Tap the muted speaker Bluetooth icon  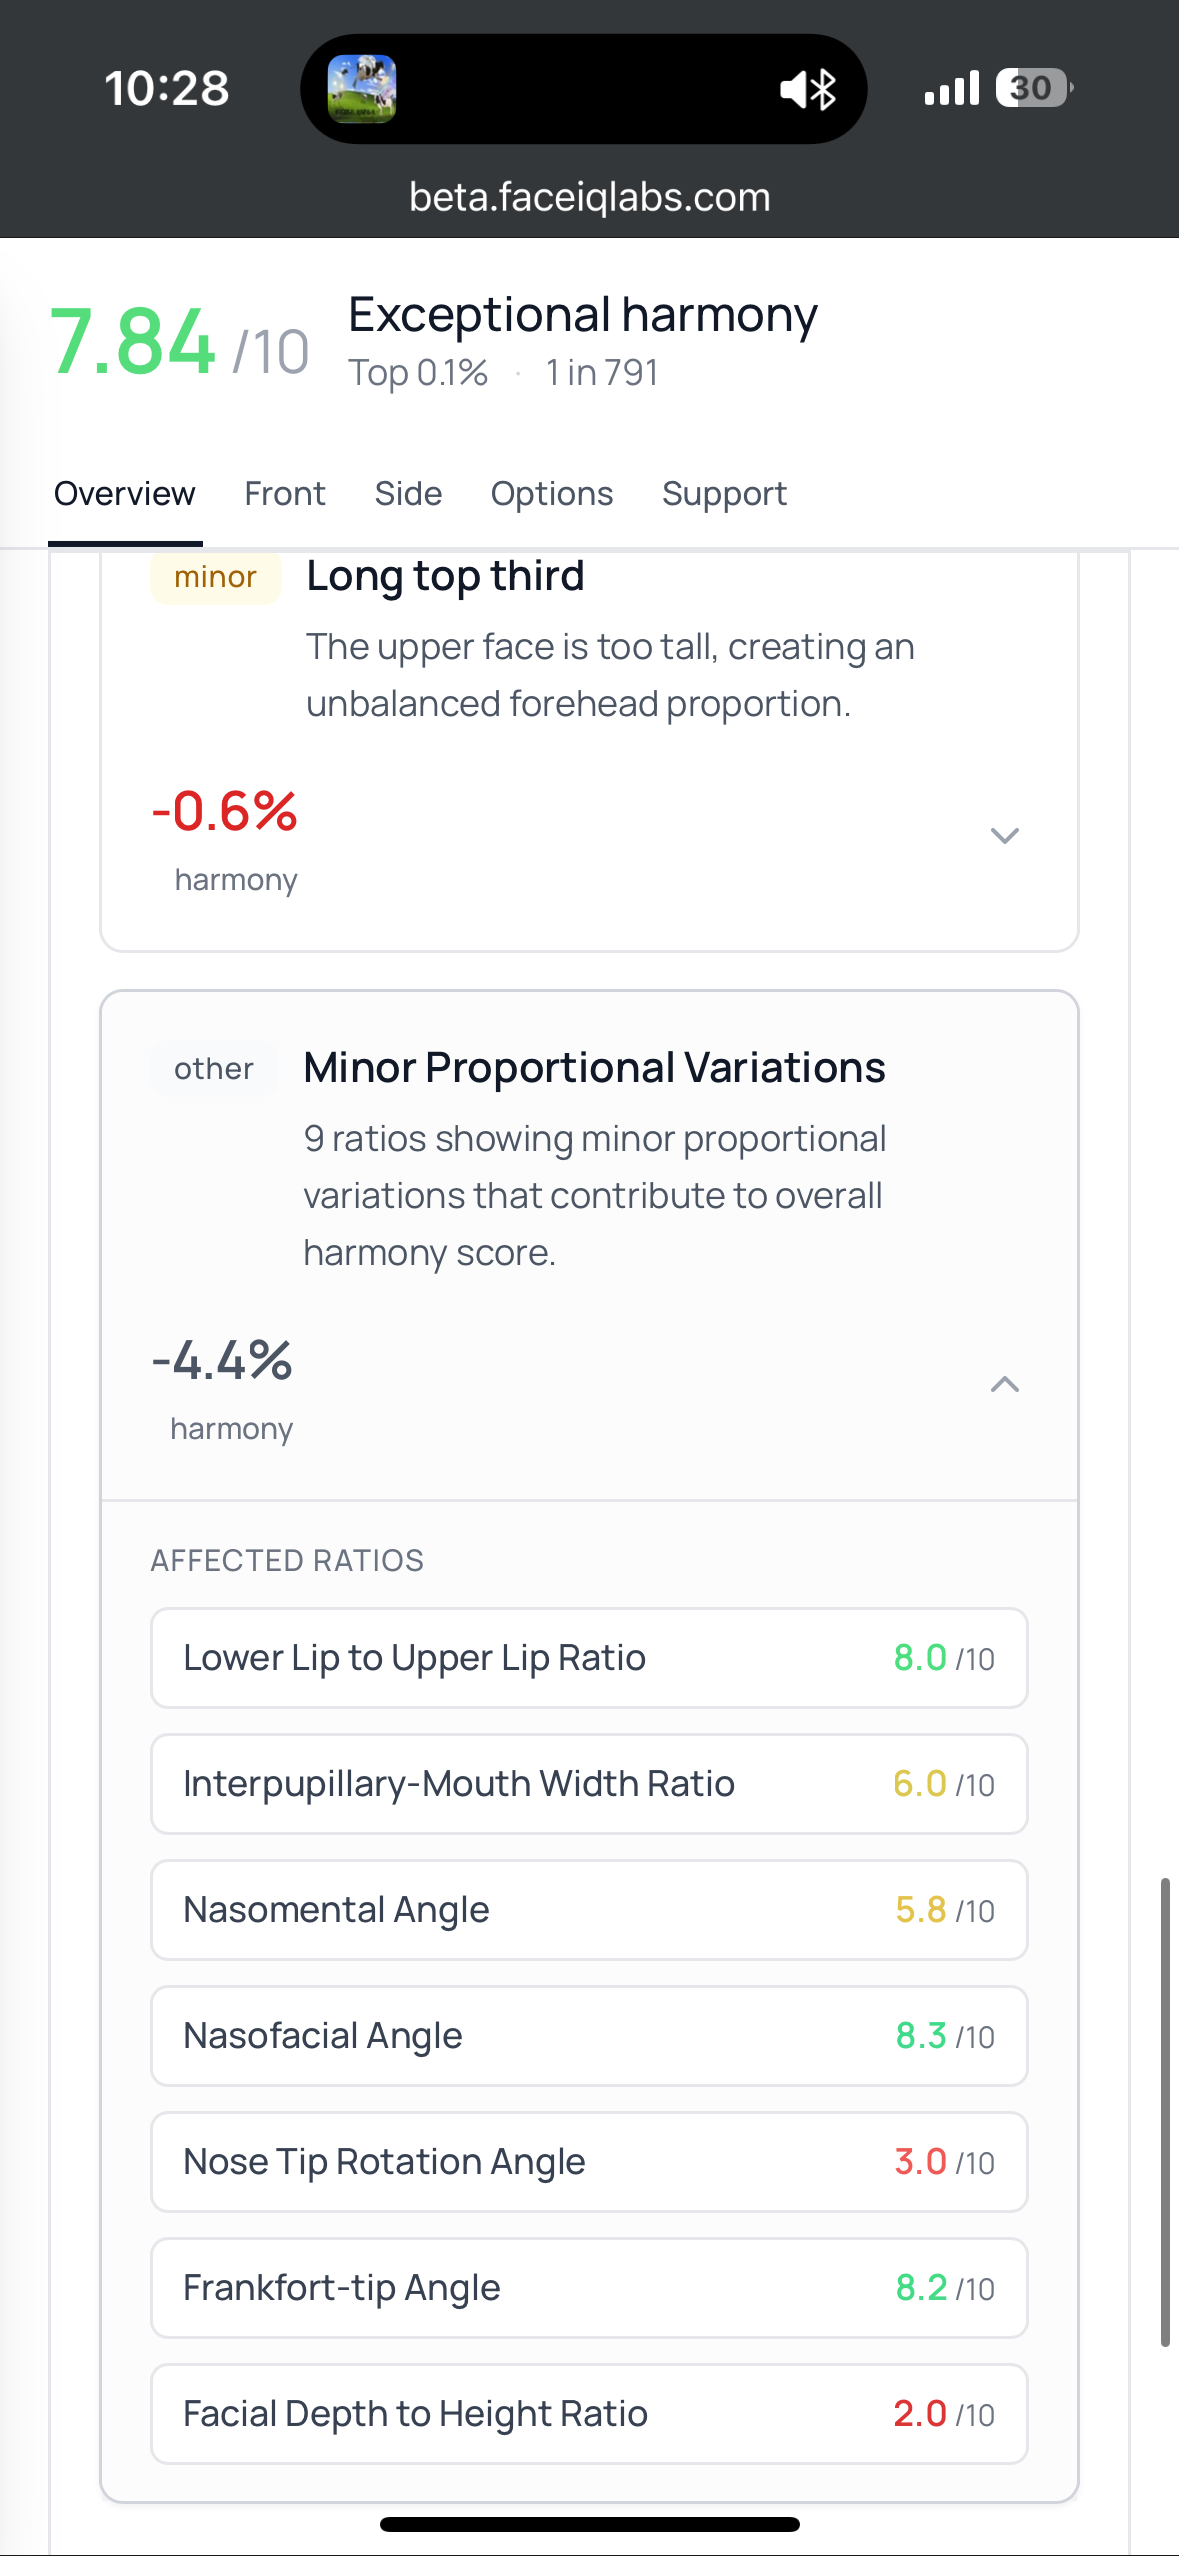pos(808,90)
